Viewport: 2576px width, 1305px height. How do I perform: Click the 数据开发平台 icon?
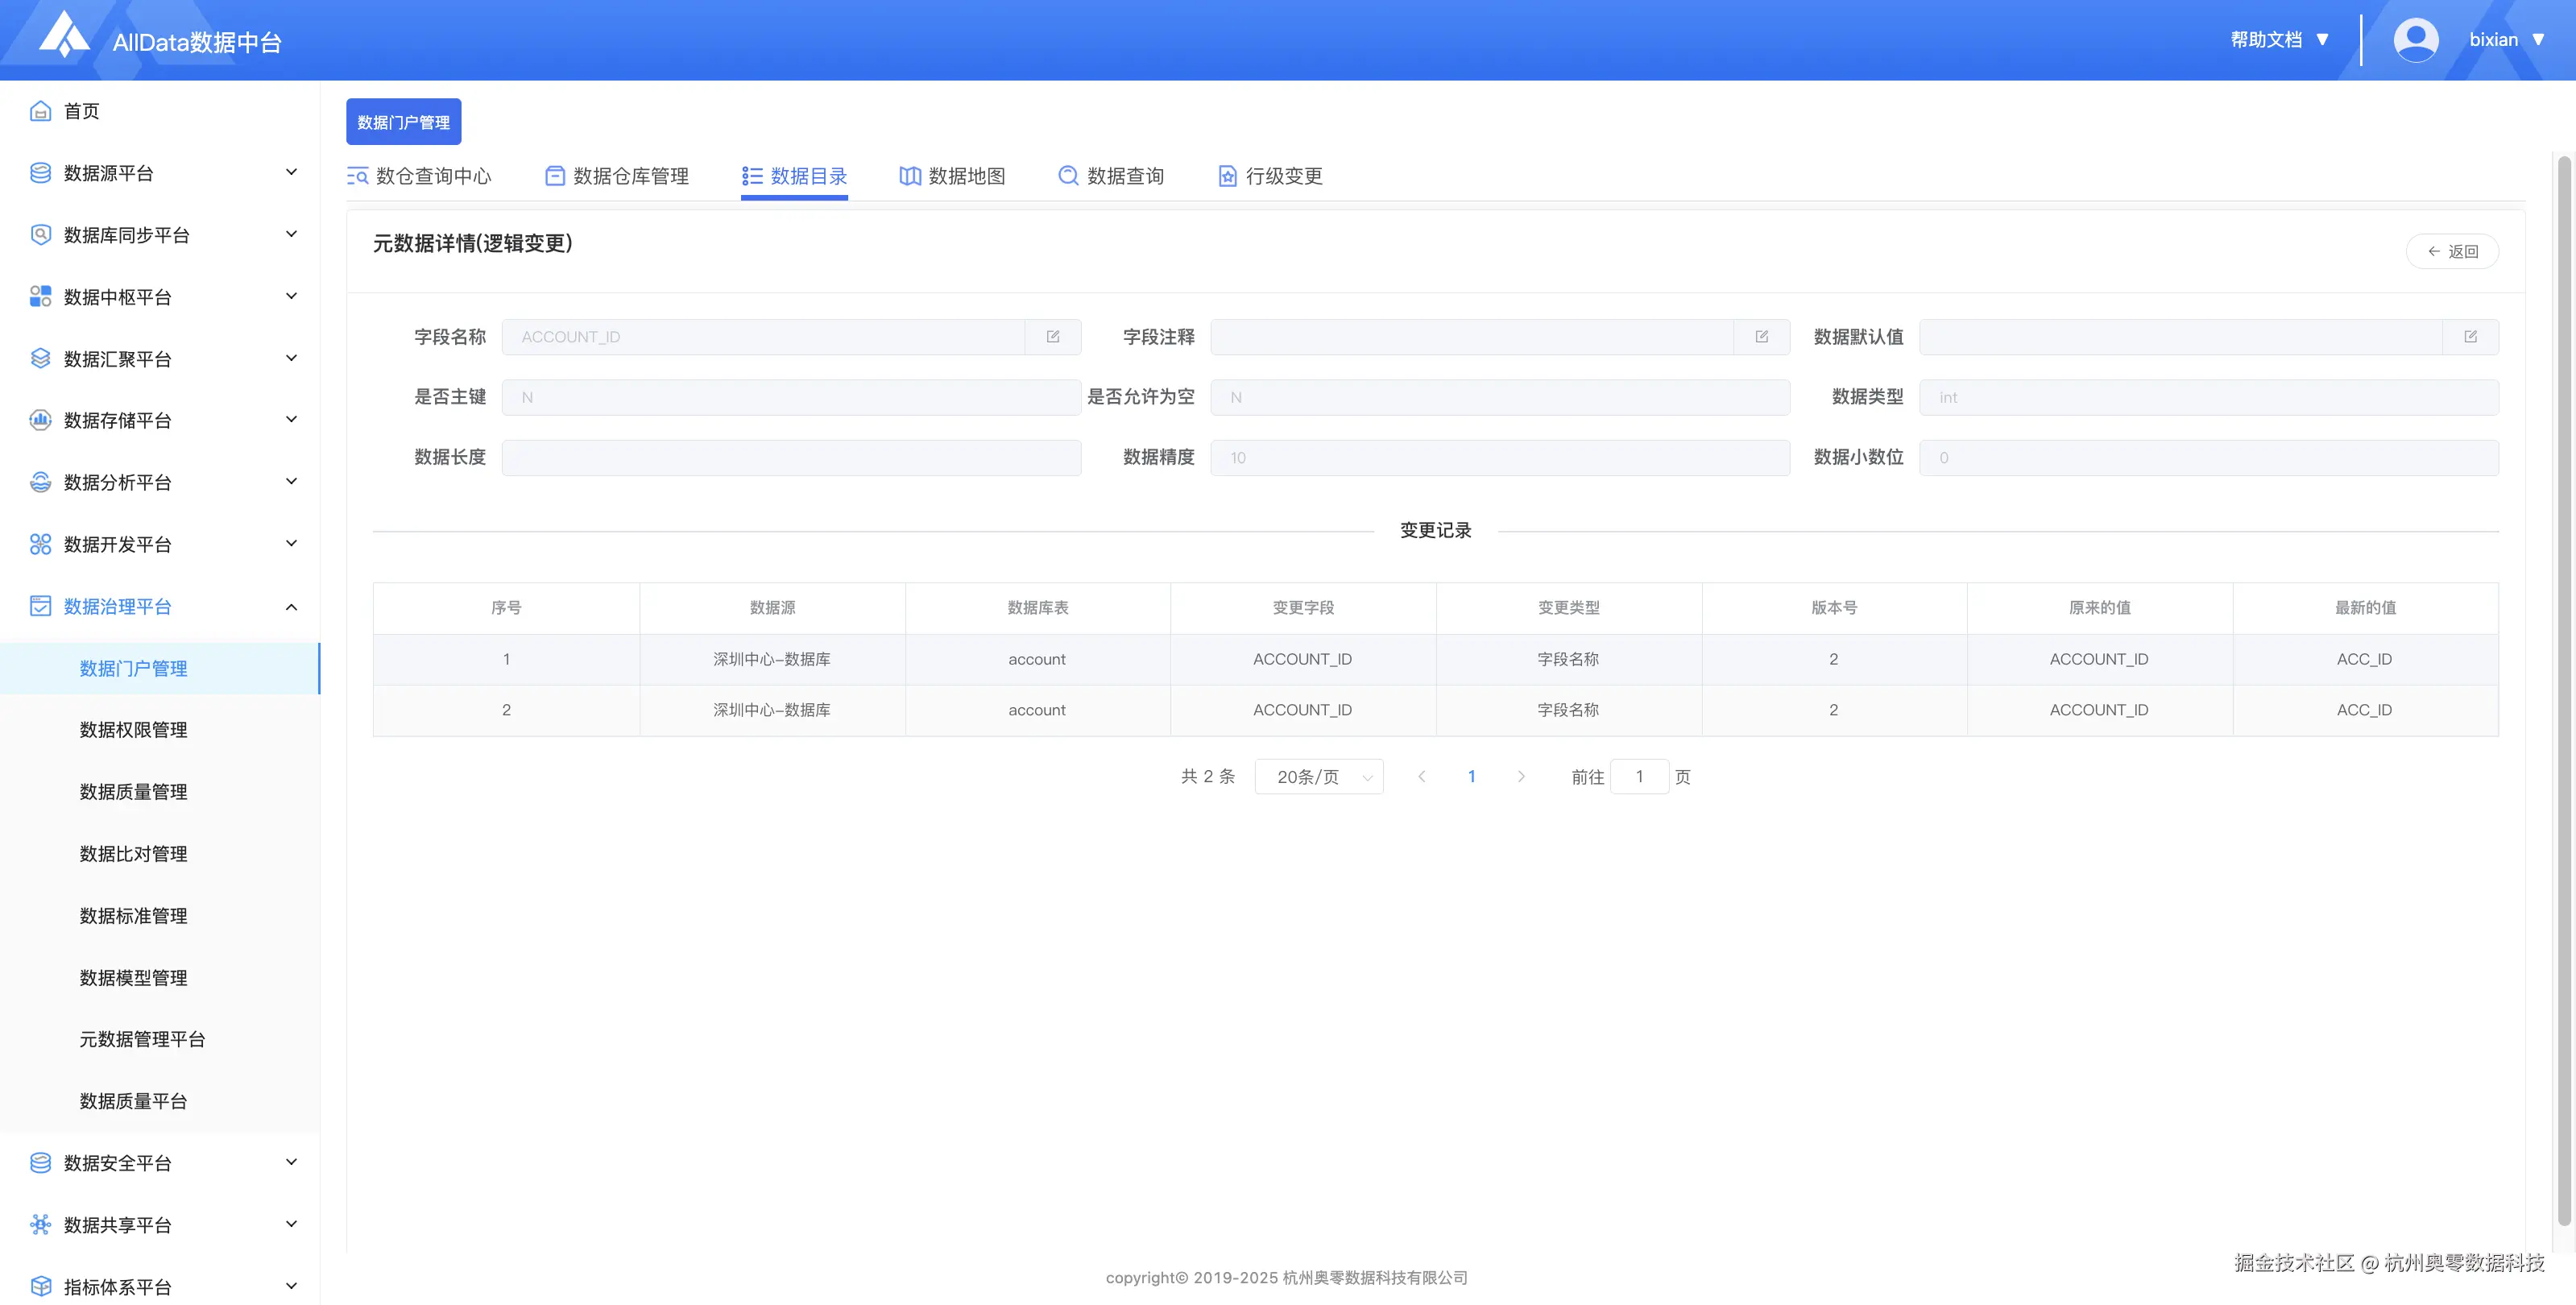(40, 544)
